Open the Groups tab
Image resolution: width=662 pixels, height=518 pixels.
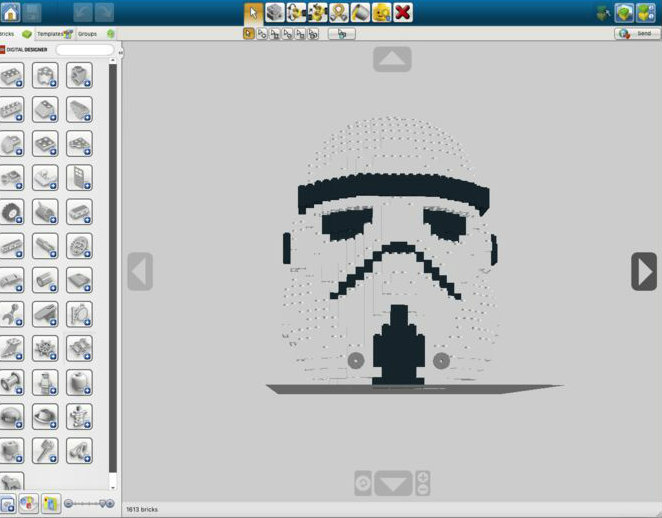click(96, 34)
